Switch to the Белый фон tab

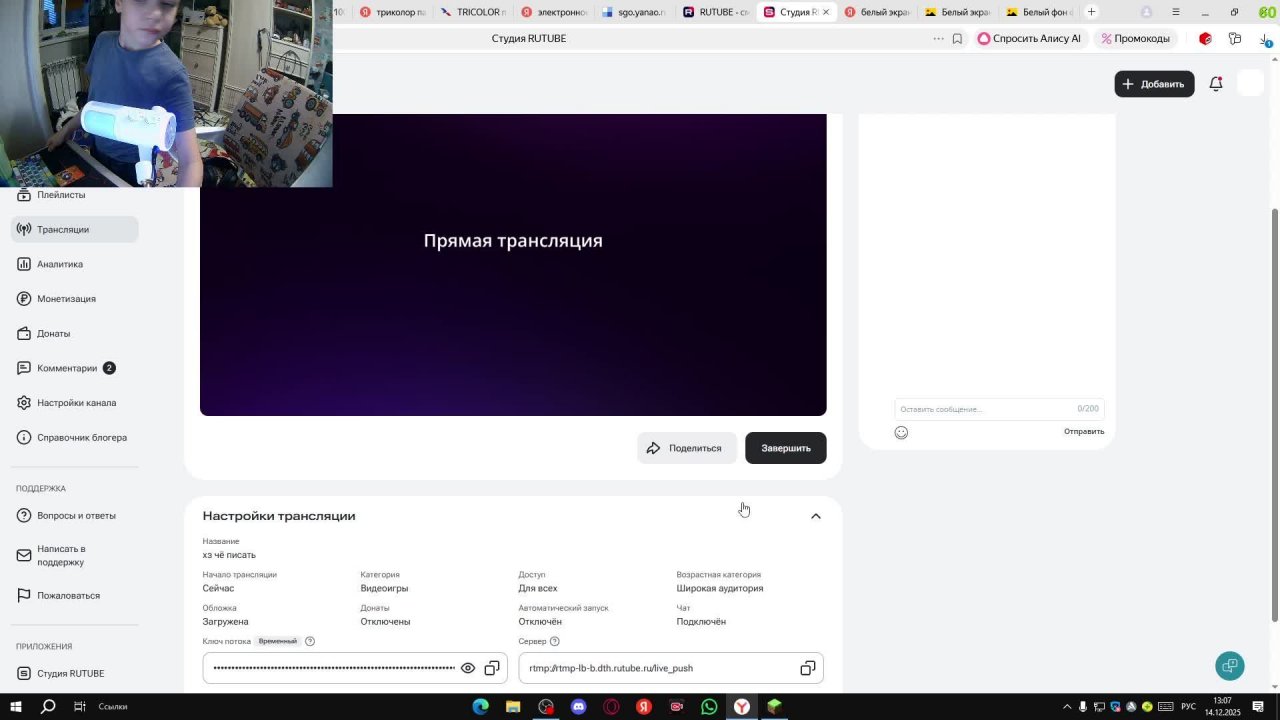[1040, 12]
